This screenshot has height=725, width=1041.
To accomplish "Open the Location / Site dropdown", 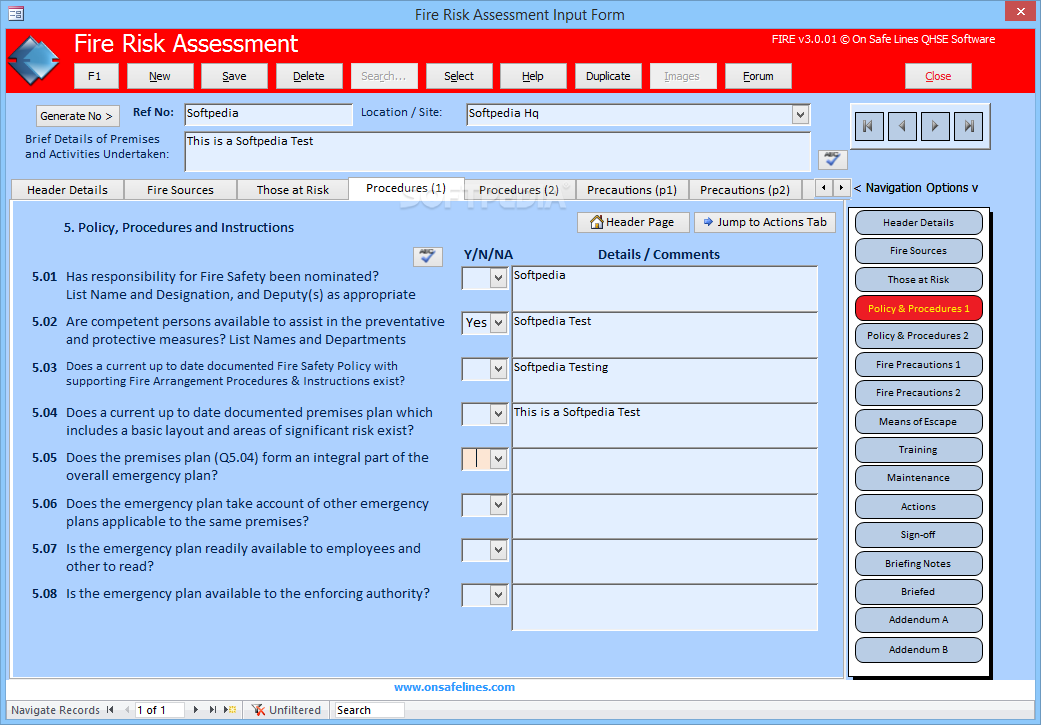I will point(800,114).
